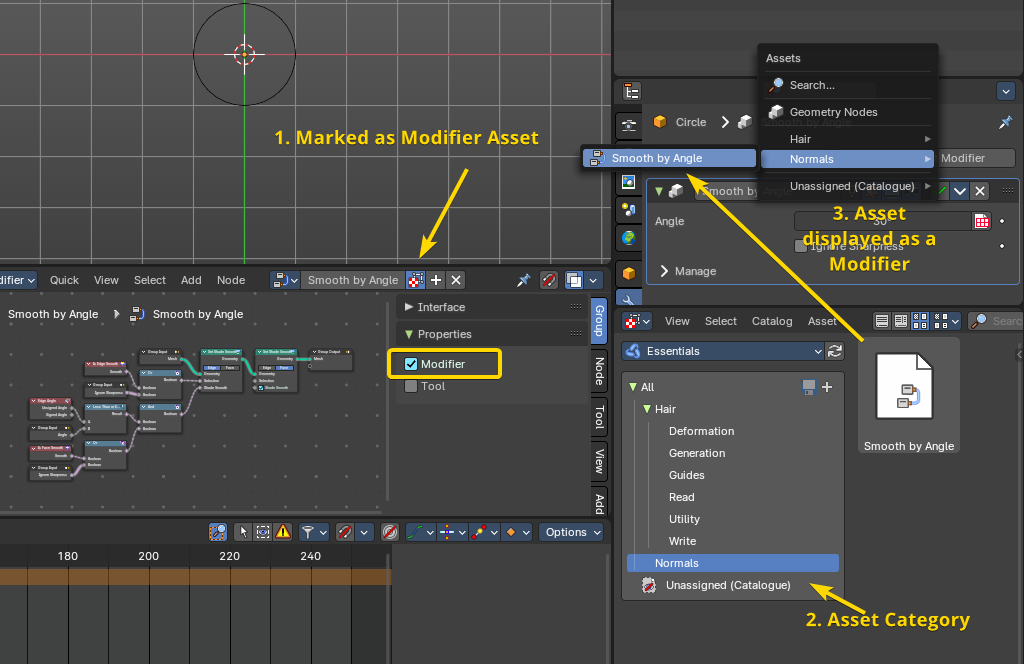The width and height of the screenshot is (1024, 664).
Task: Switch to View sidebar tab
Action: tap(599, 461)
